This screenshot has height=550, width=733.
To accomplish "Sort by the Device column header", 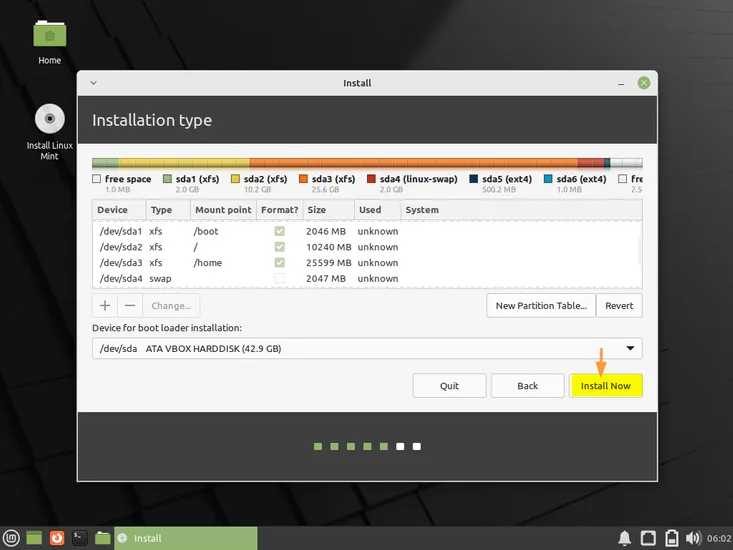I will point(119,210).
